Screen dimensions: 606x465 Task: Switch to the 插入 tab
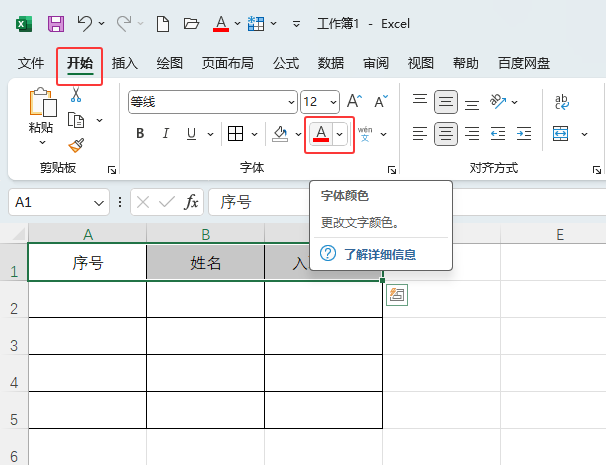click(x=125, y=63)
